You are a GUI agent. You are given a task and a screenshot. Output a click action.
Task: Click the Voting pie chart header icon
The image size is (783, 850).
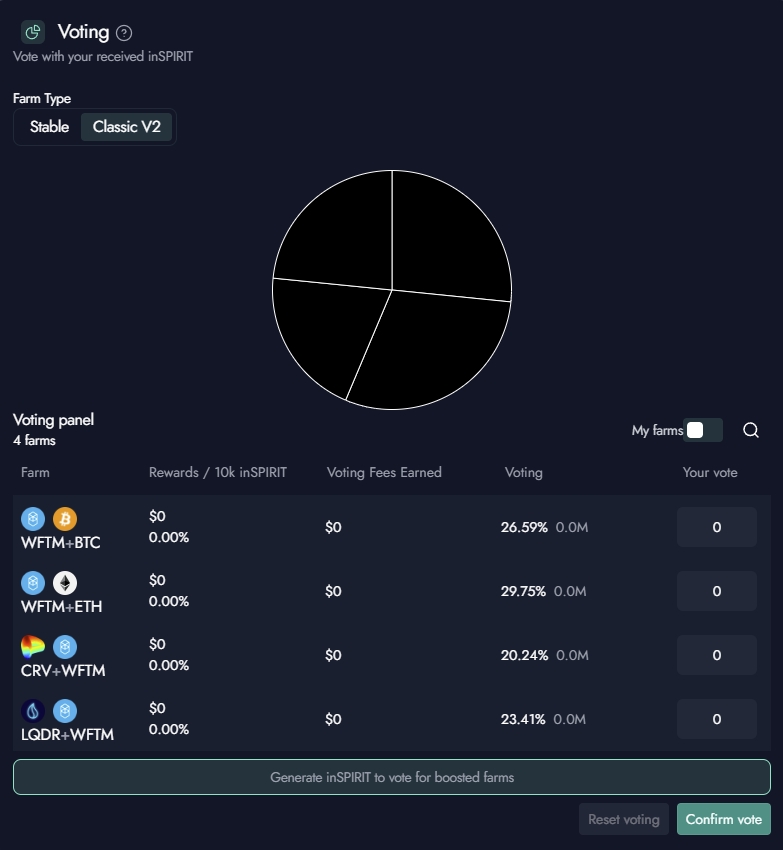pyautogui.click(x=33, y=32)
